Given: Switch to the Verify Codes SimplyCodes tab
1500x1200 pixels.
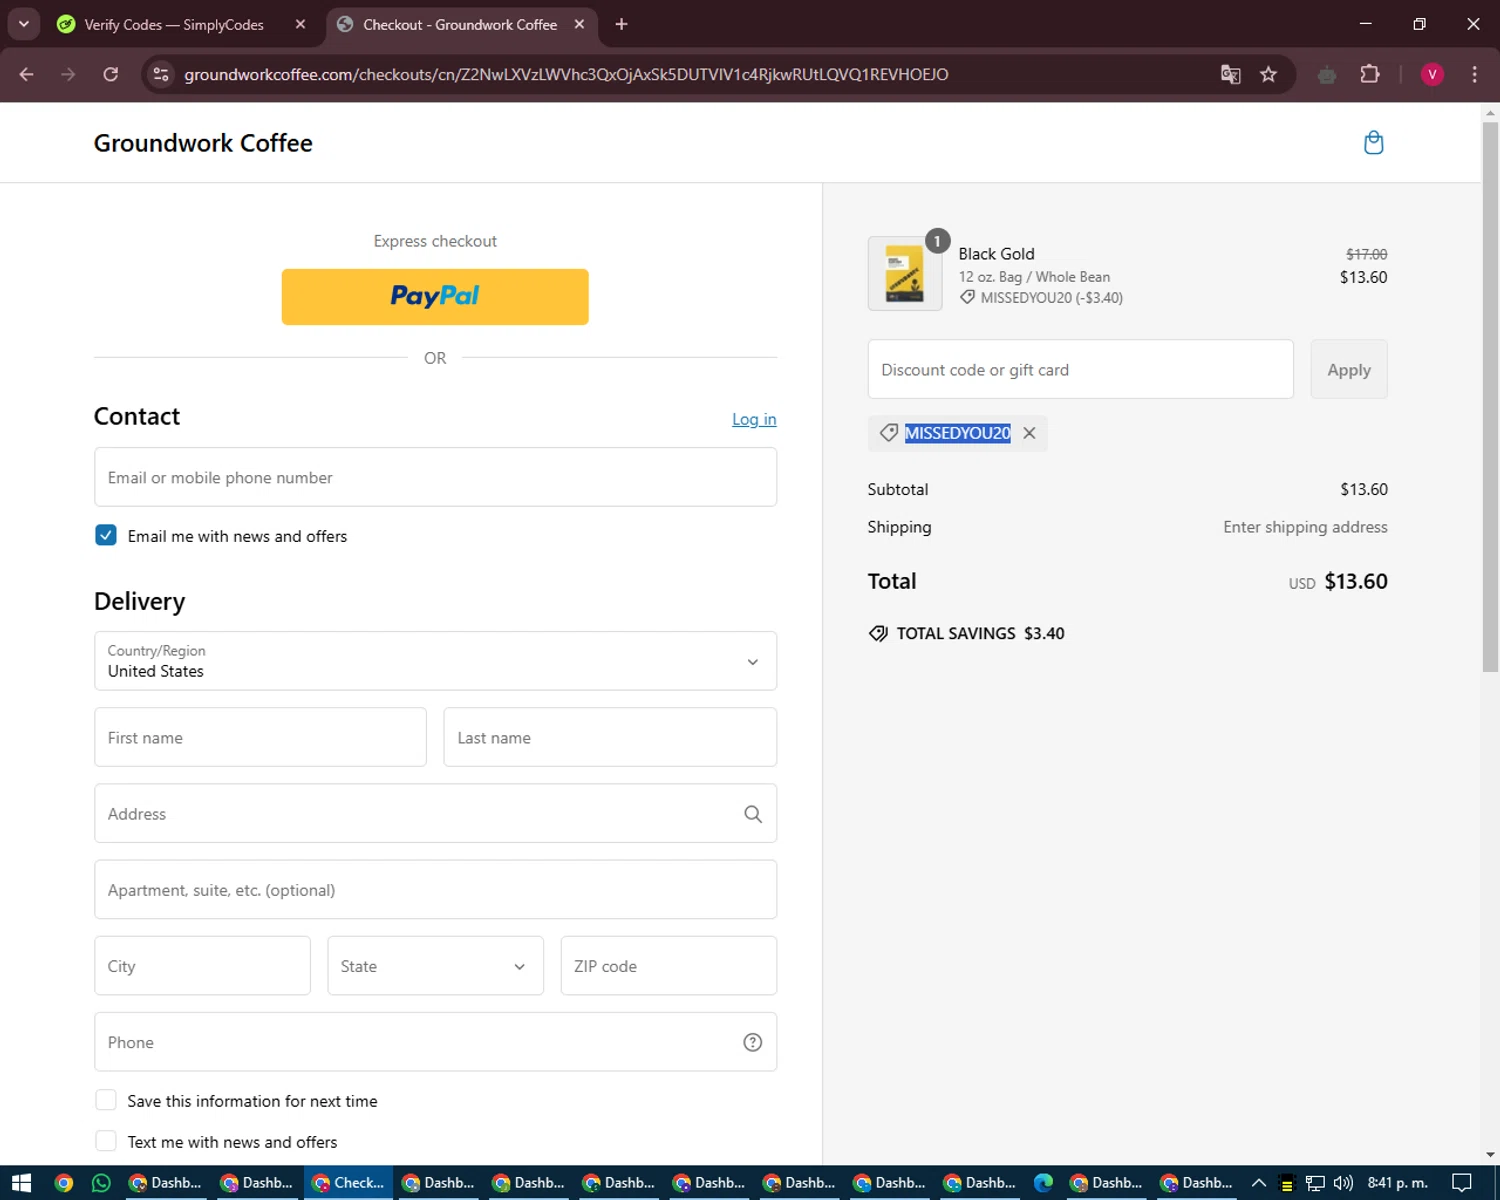Looking at the screenshot, I should coord(175,24).
